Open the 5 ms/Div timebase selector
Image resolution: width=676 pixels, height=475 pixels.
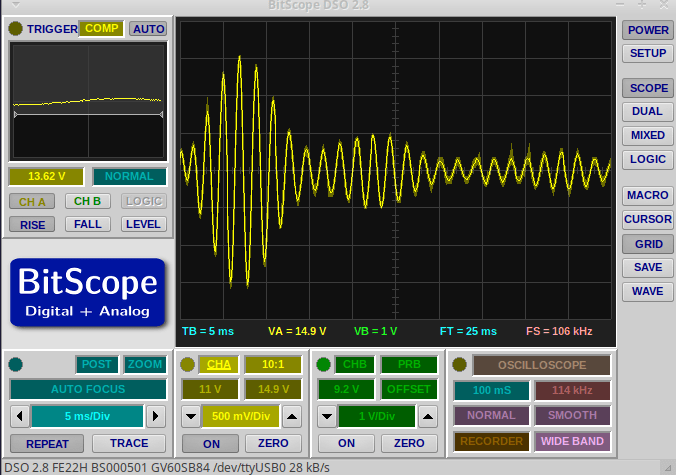87,416
